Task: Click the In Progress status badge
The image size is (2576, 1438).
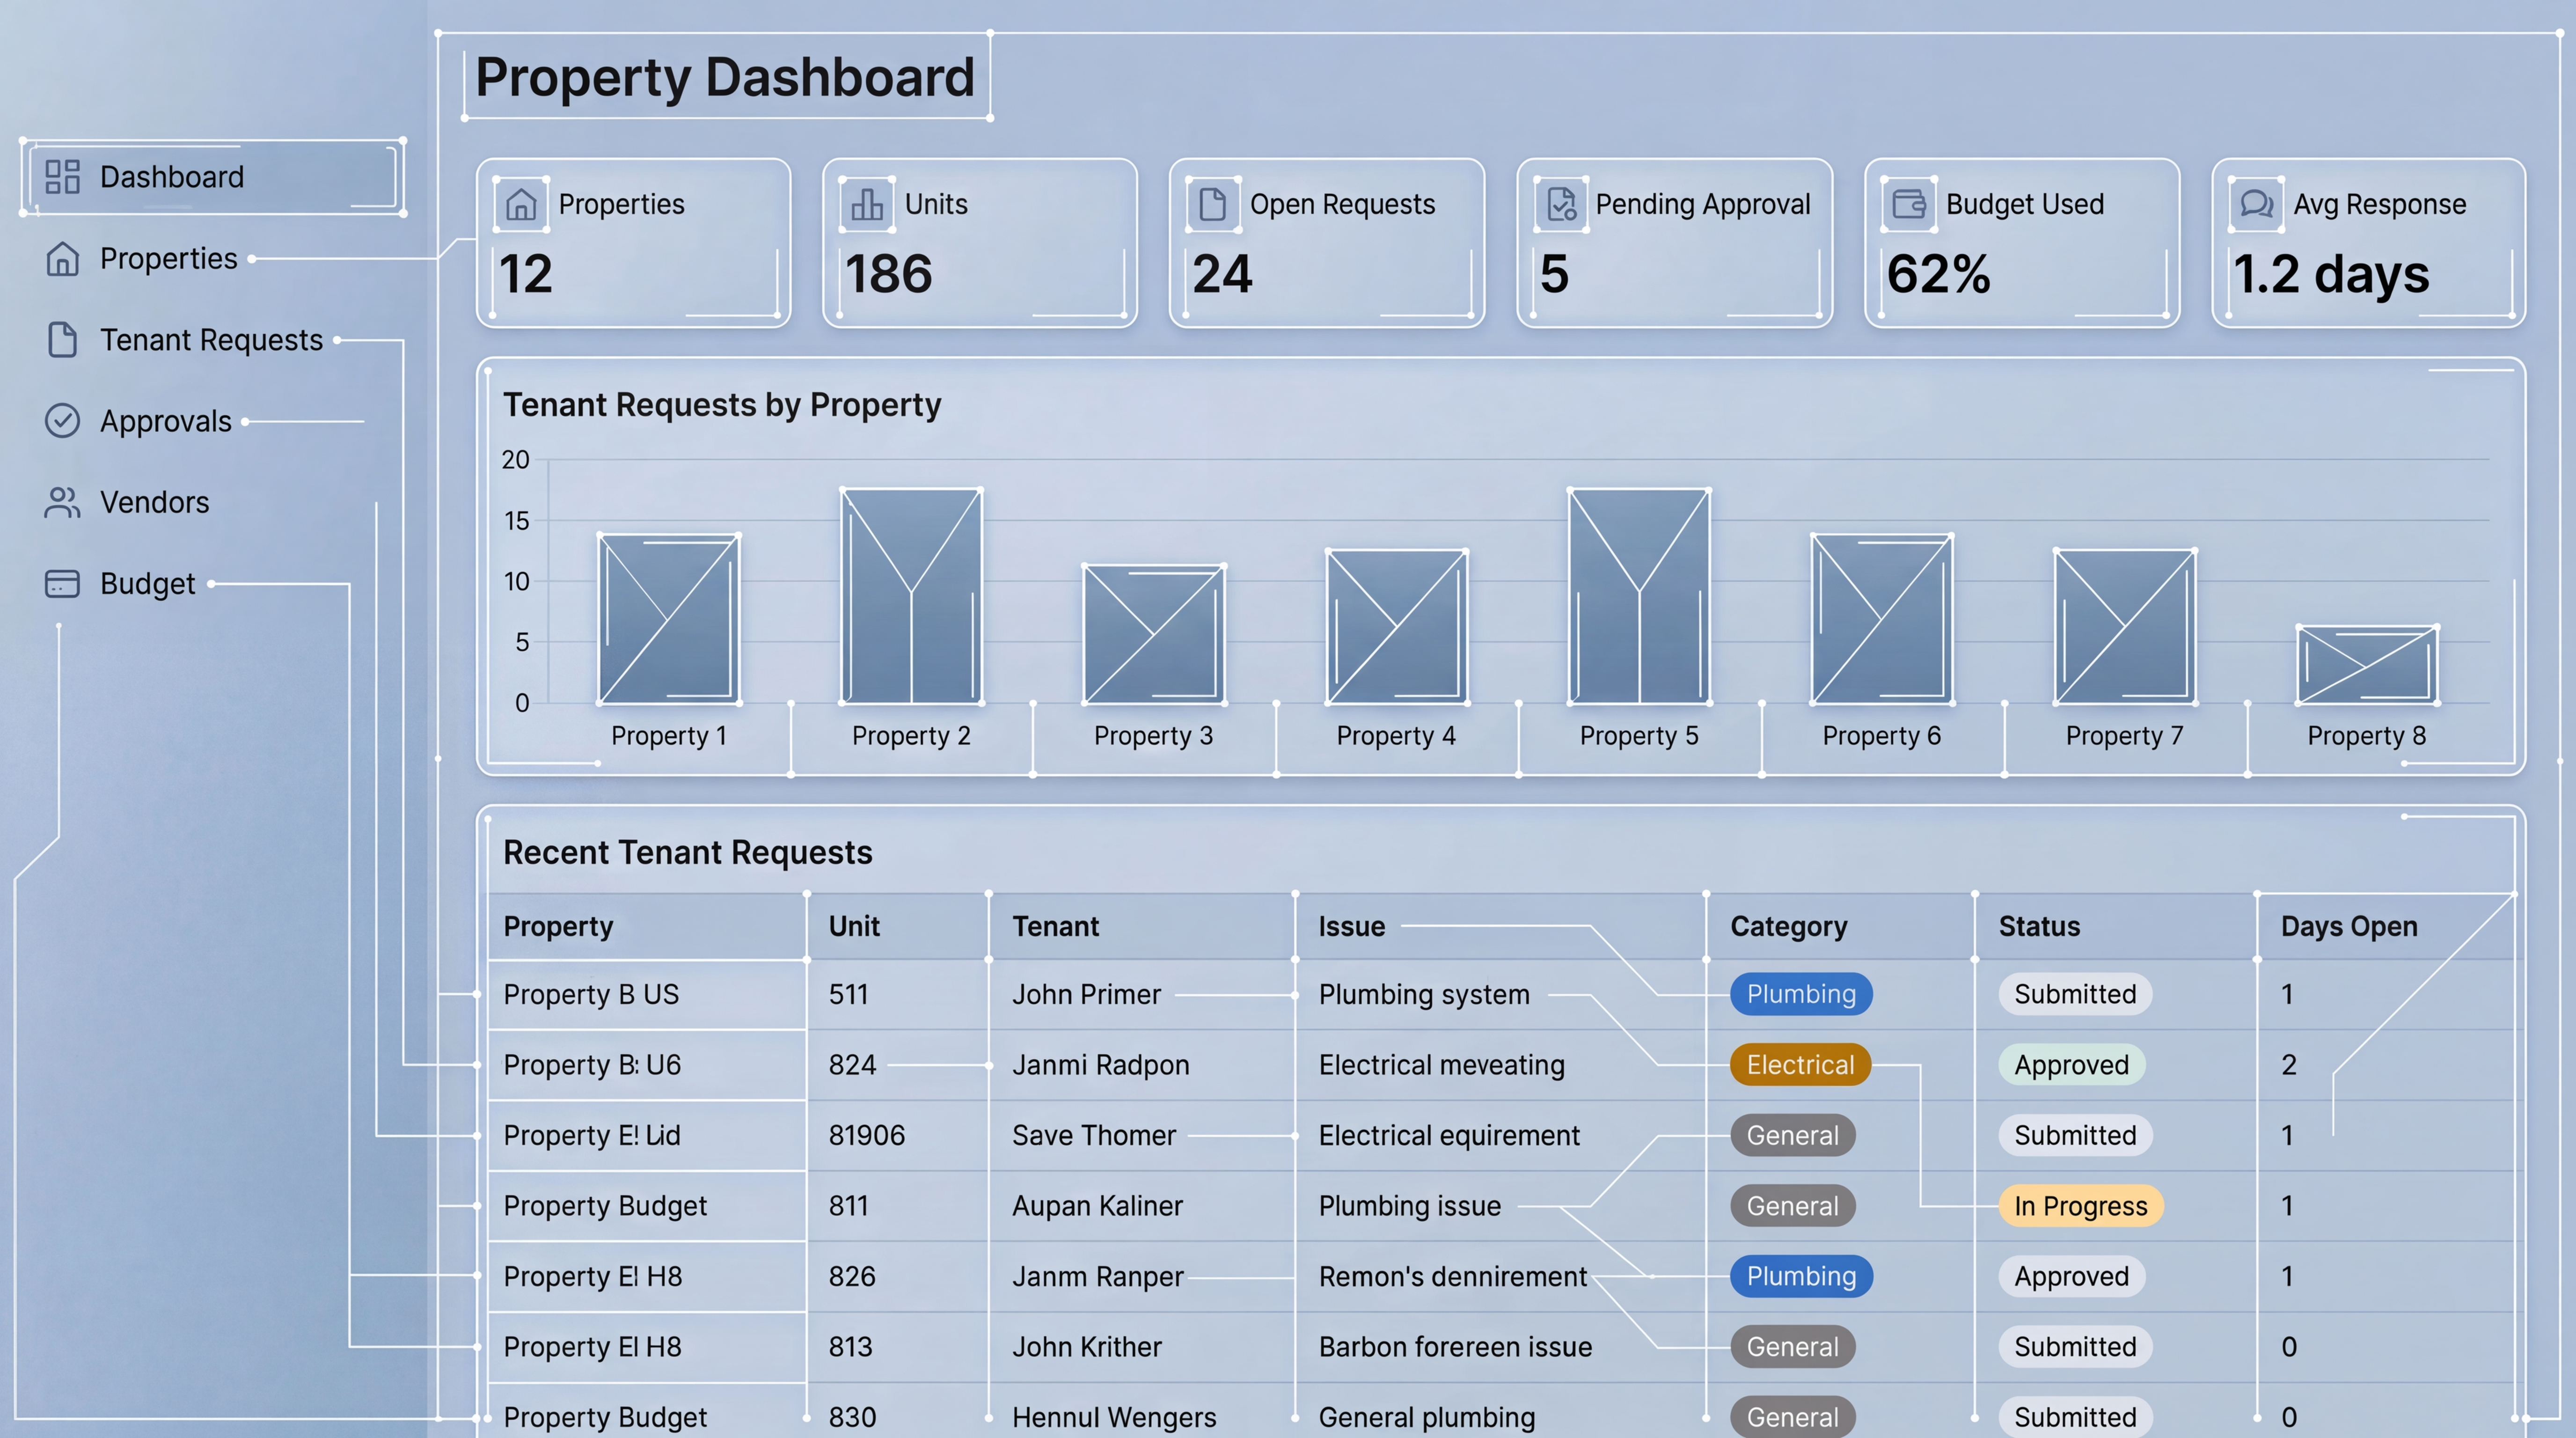Action: [2080, 1206]
